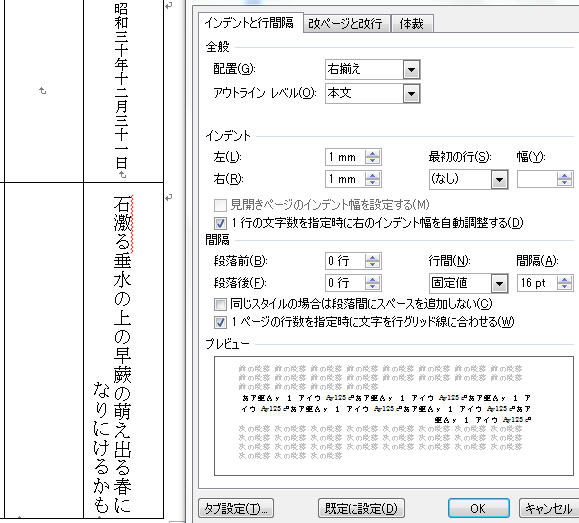Expand the アウトライン レベル dropdown
This screenshot has height=523, width=579.
(411, 93)
